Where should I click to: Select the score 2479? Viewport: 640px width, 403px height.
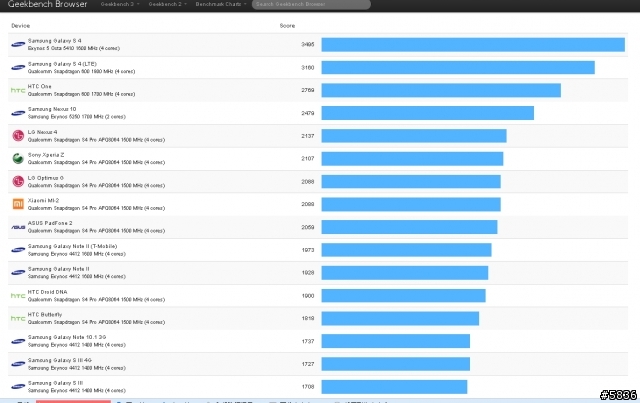308,113
